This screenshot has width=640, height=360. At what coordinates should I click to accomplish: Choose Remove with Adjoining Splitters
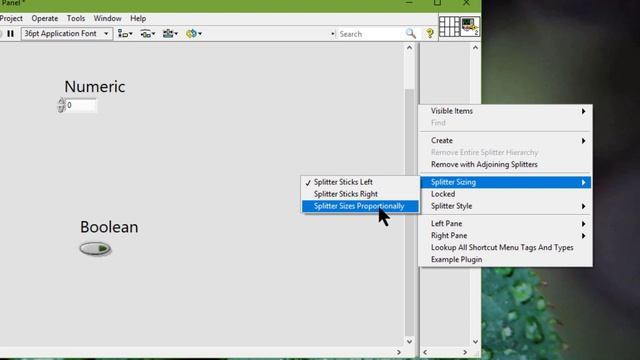point(506,164)
